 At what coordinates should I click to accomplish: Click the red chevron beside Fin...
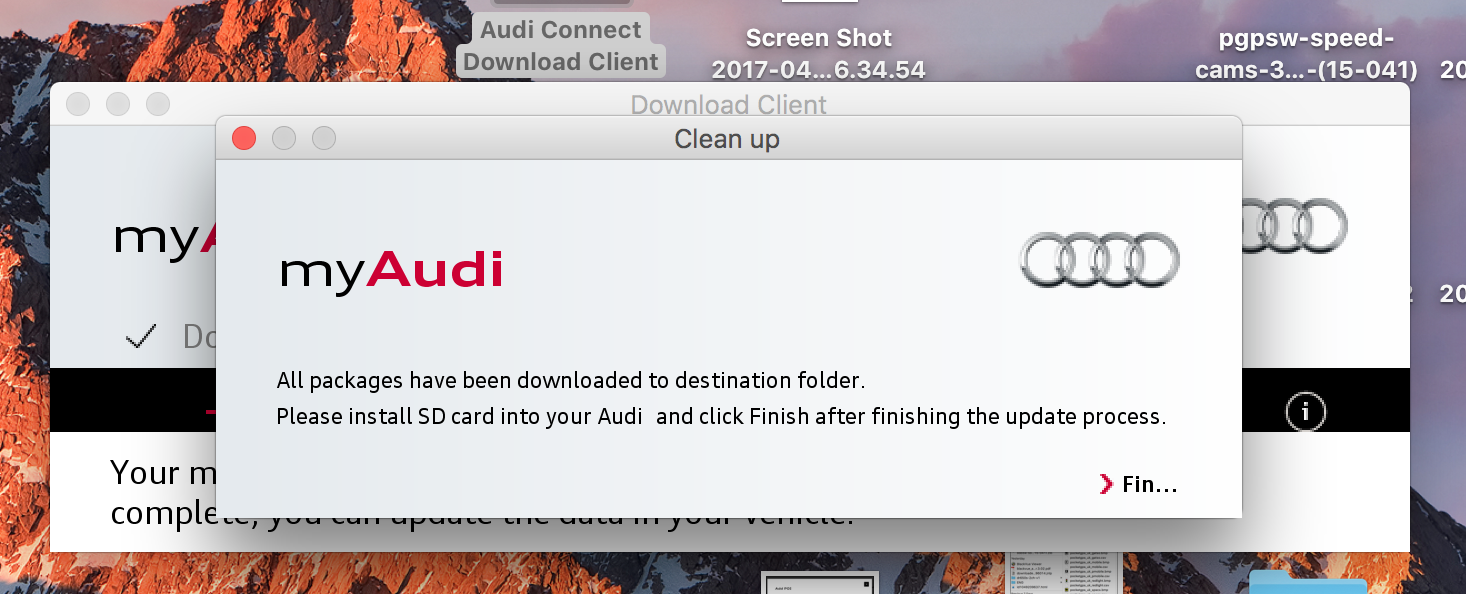coord(1106,485)
